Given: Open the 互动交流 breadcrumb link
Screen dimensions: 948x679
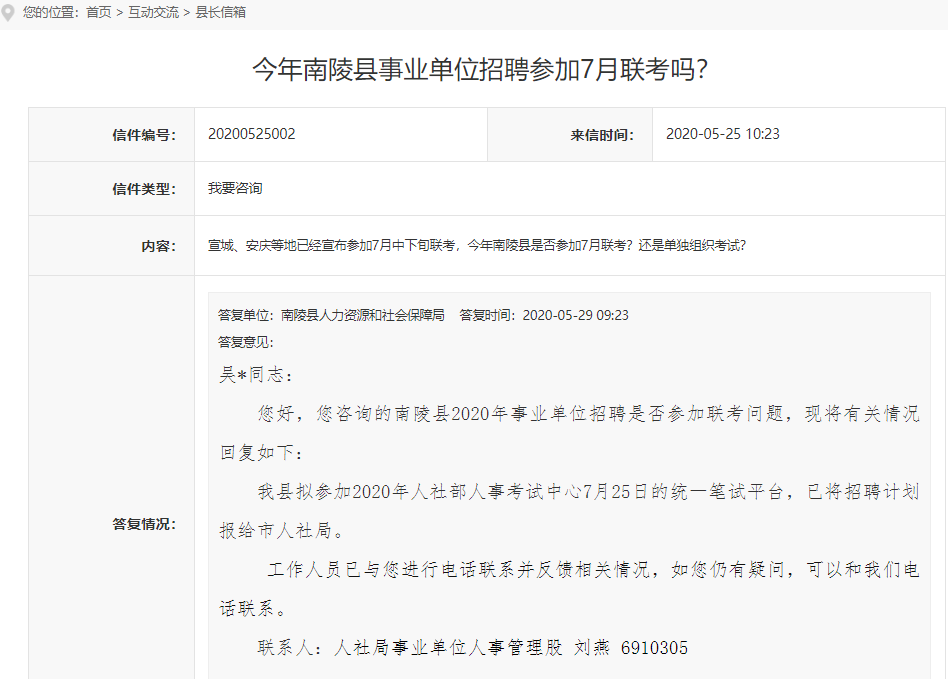Looking at the screenshot, I should [153, 13].
